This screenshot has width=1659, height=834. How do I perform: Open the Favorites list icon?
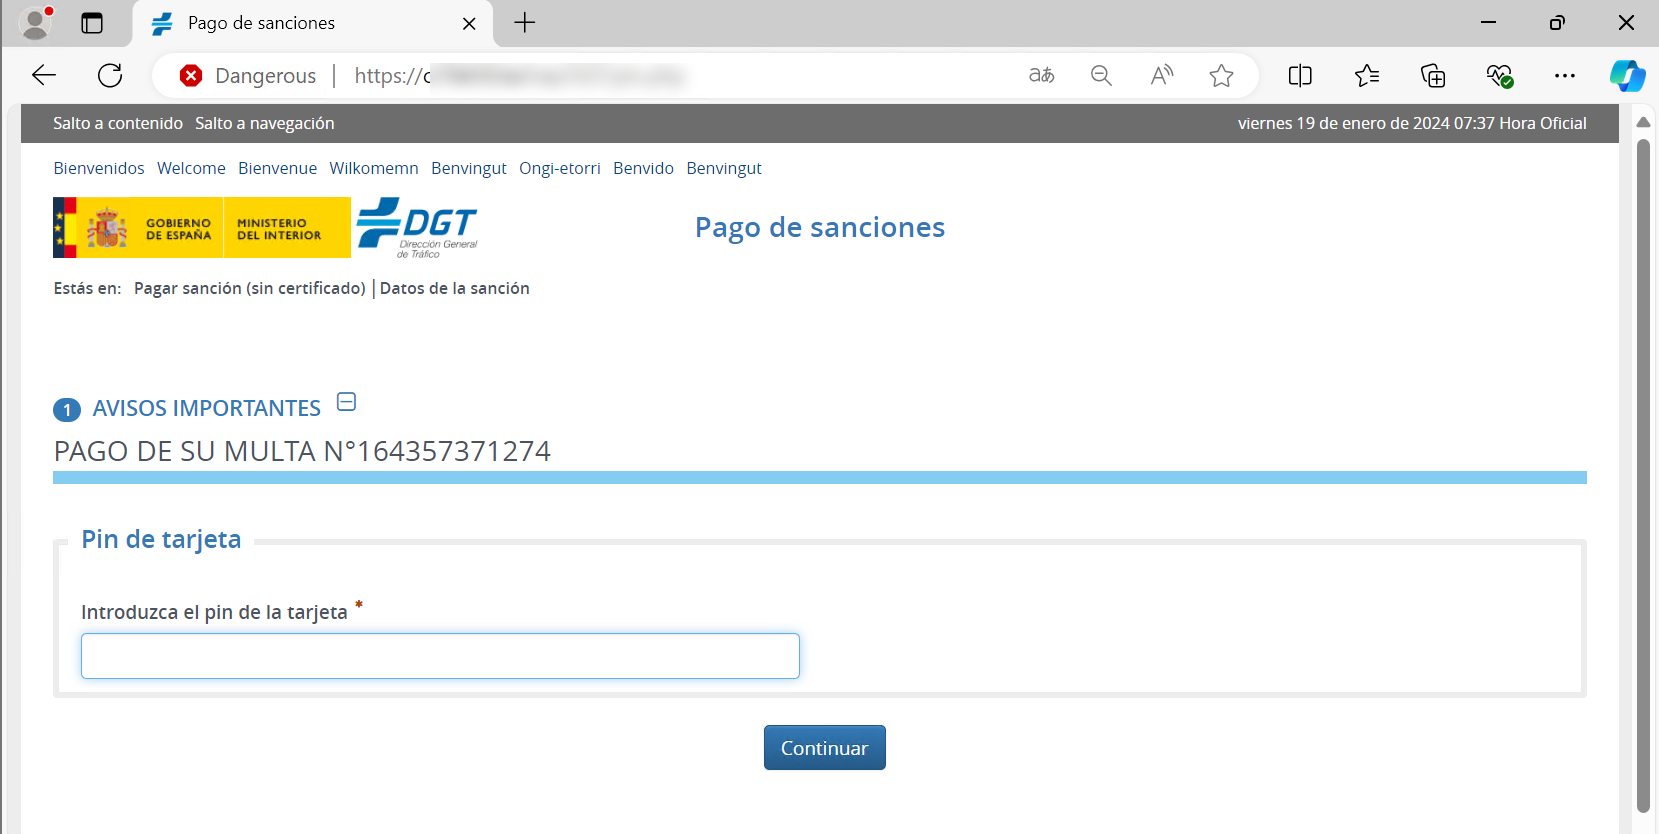(x=1367, y=76)
